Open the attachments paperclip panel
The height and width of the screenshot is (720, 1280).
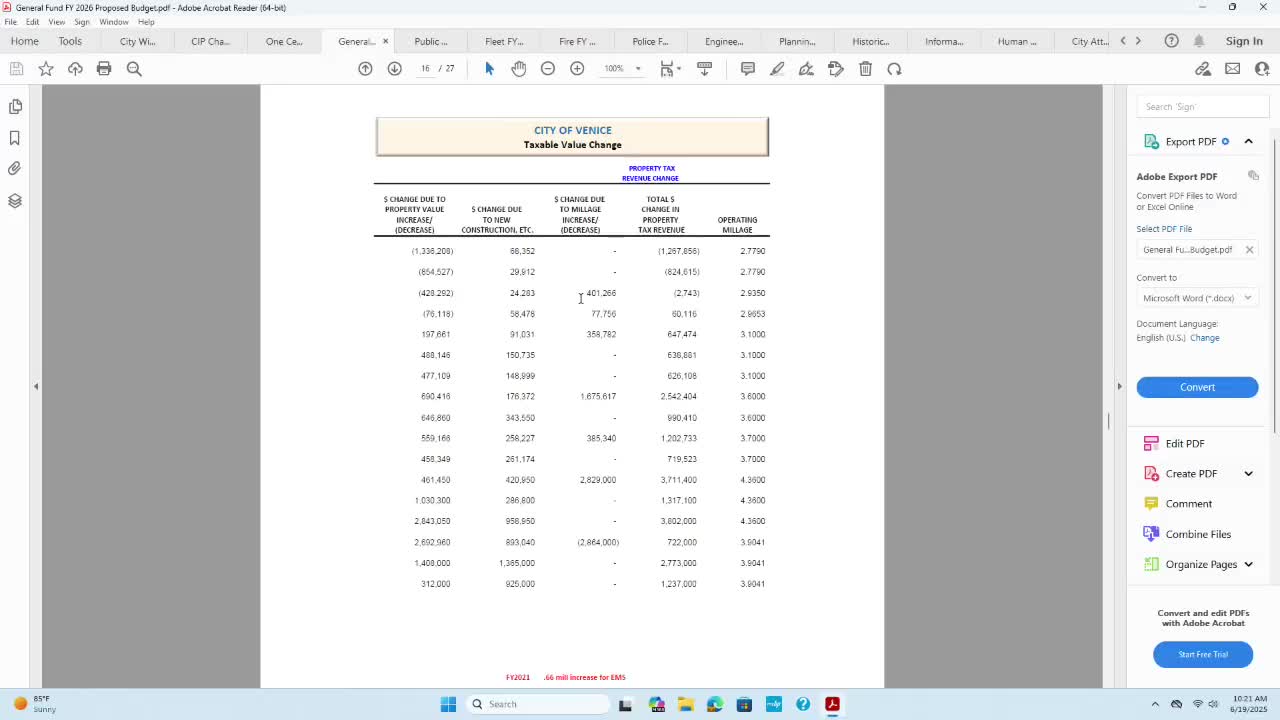(x=15, y=169)
